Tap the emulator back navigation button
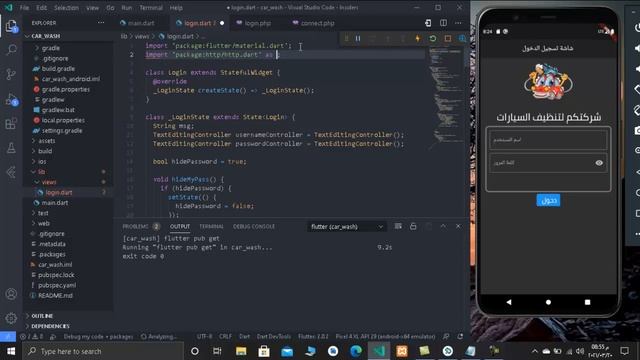This screenshot has width=640, height=360. (x=509, y=302)
